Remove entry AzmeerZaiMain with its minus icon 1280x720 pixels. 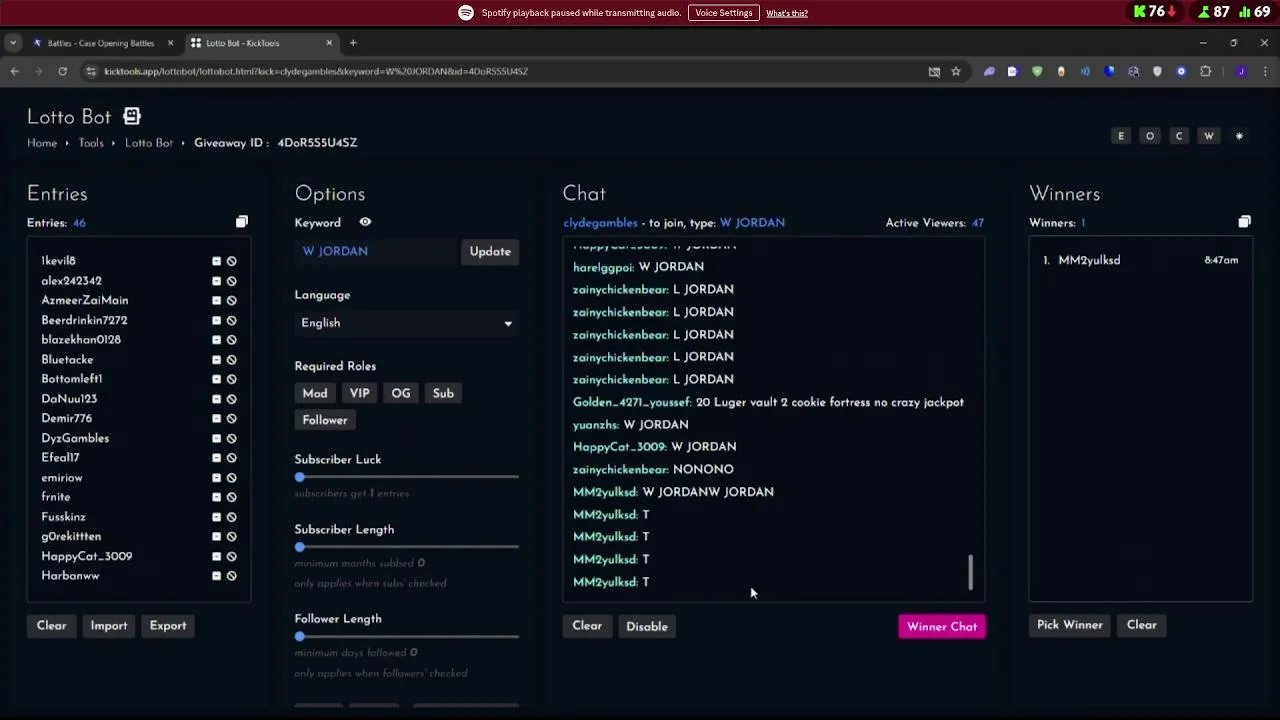pos(216,300)
